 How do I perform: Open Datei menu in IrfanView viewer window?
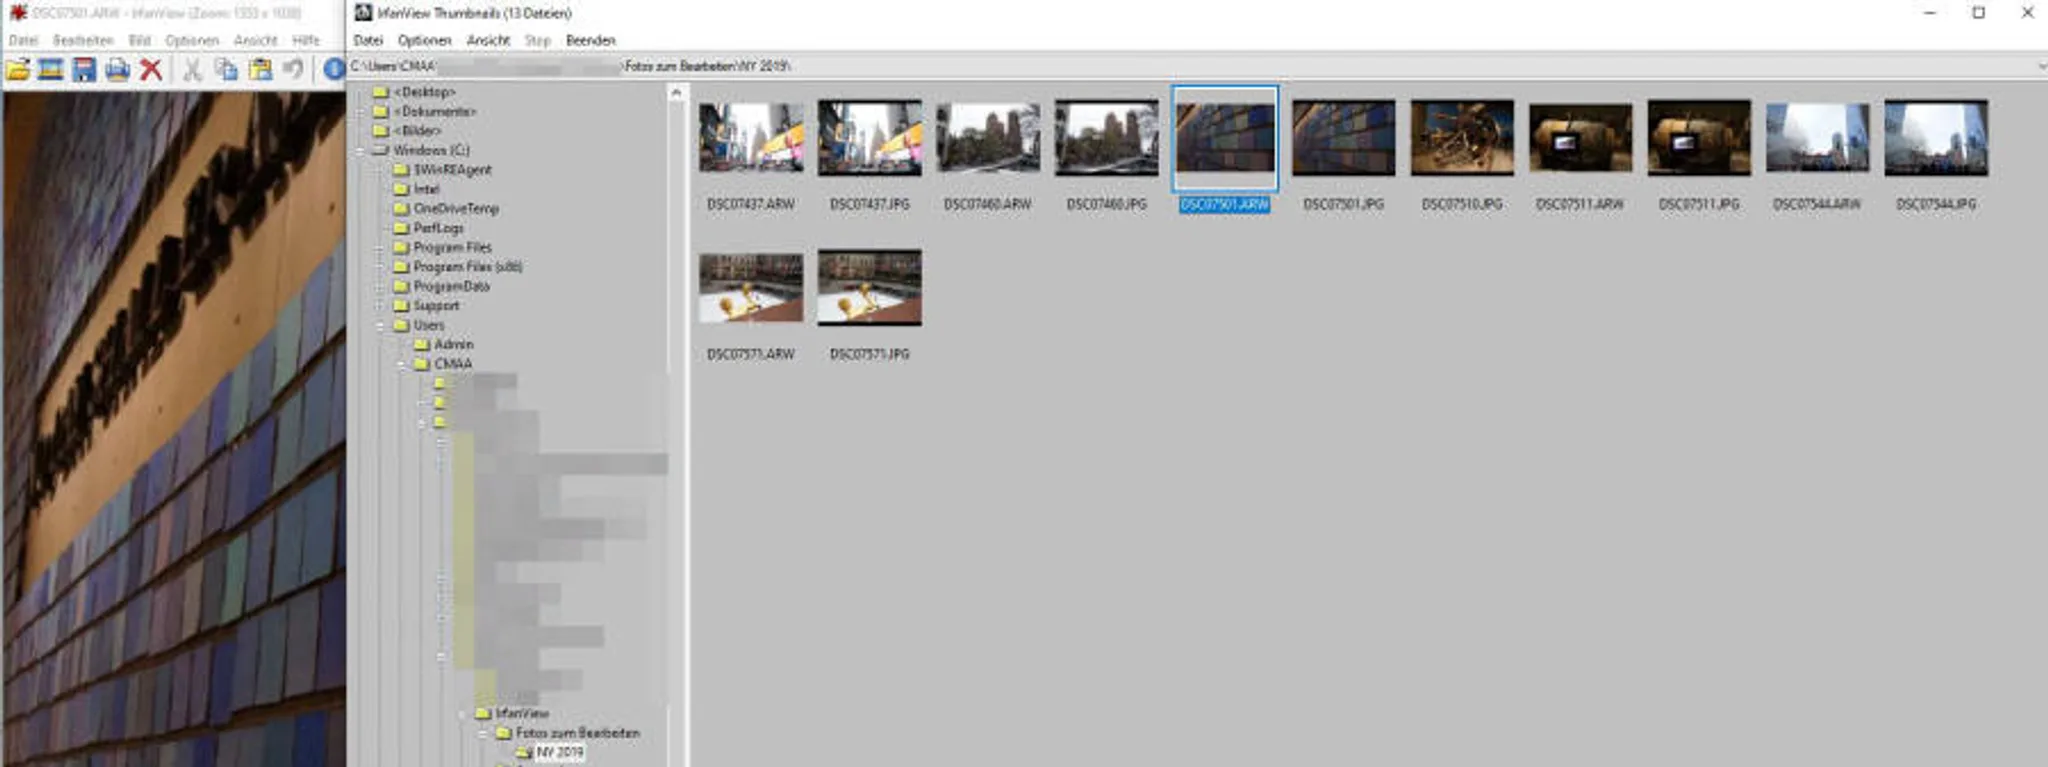pyautogui.click(x=23, y=41)
